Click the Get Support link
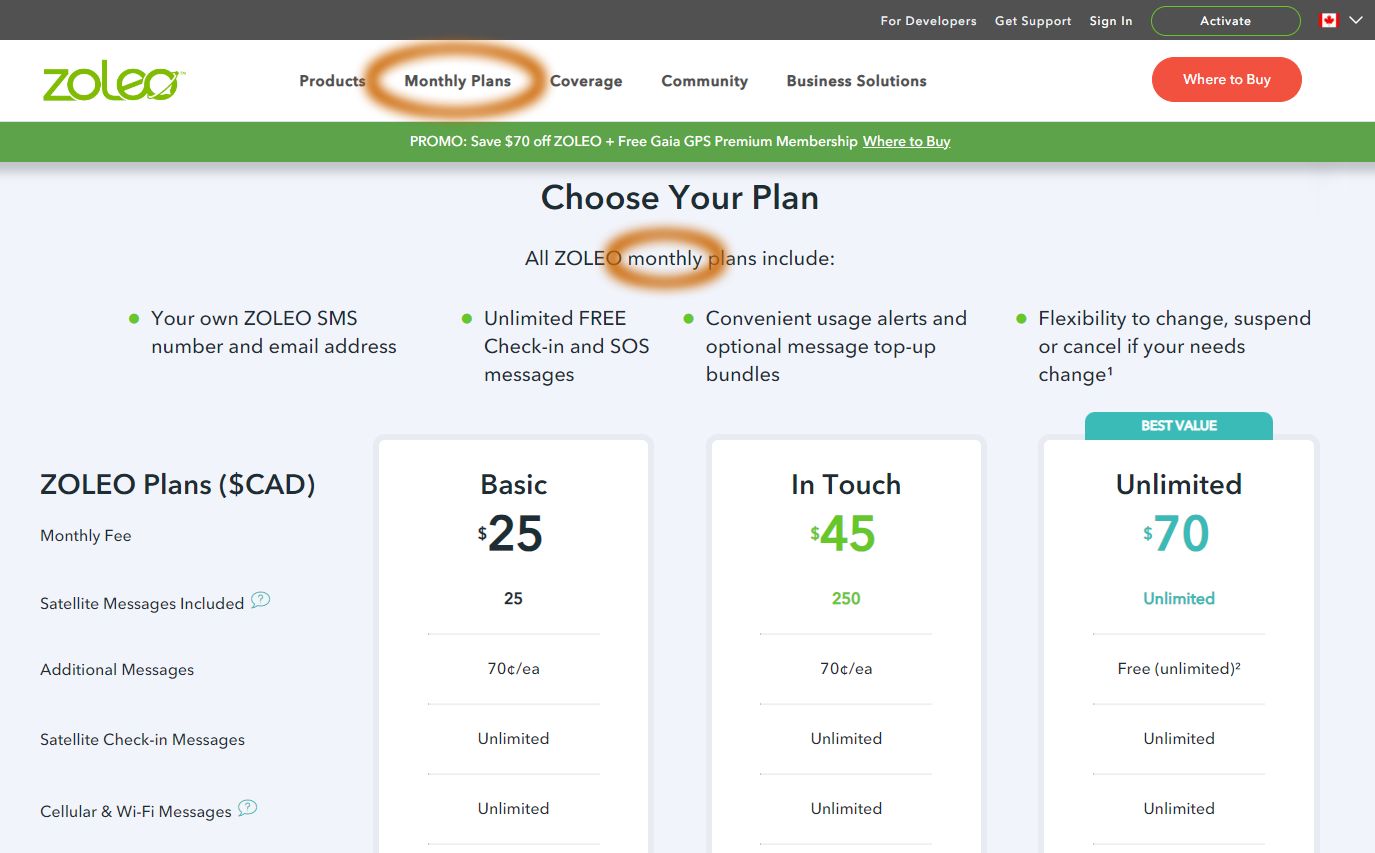 click(x=1033, y=21)
